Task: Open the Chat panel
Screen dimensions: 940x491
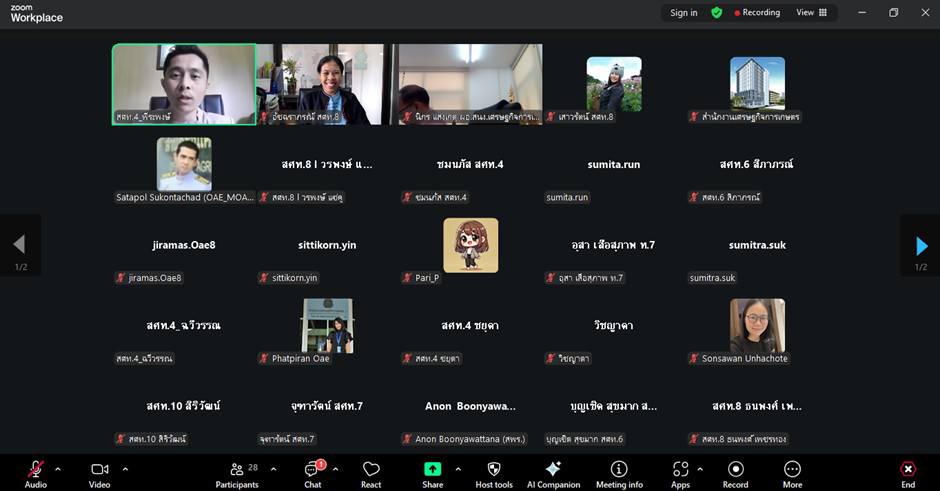Action: 313,474
